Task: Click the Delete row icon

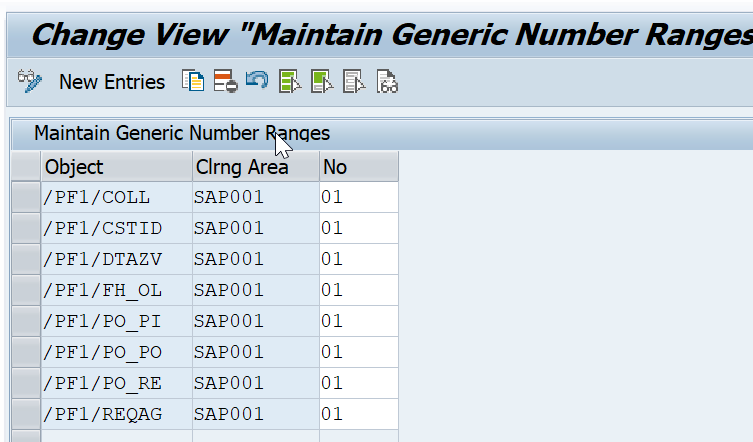Action: (225, 81)
